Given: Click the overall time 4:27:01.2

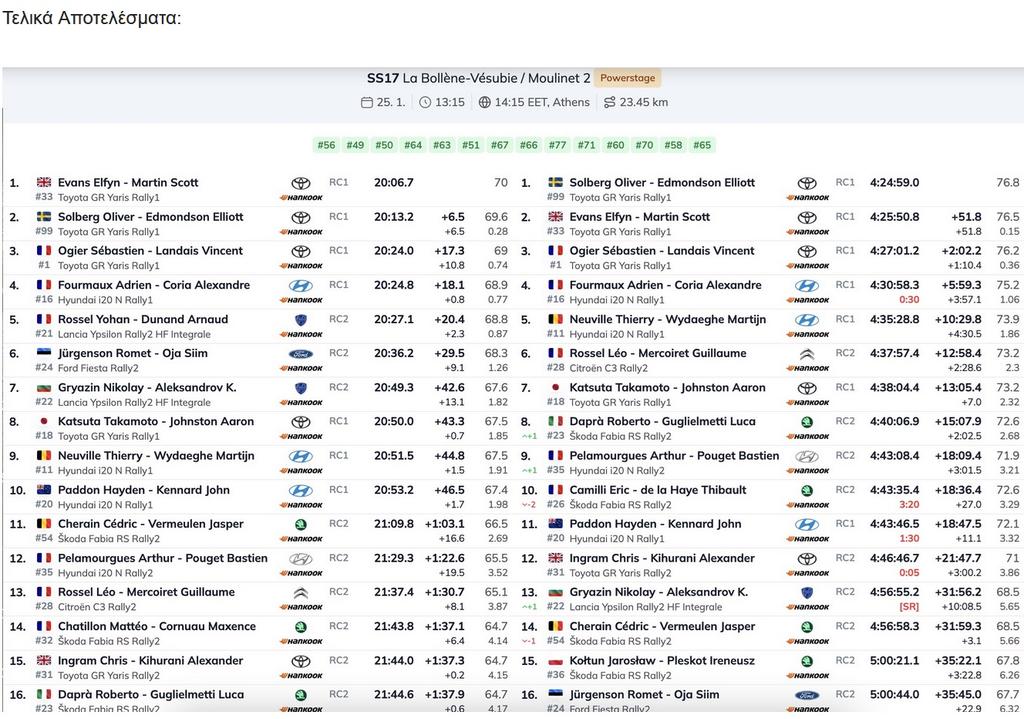Looking at the screenshot, I should click(x=895, y=251).
